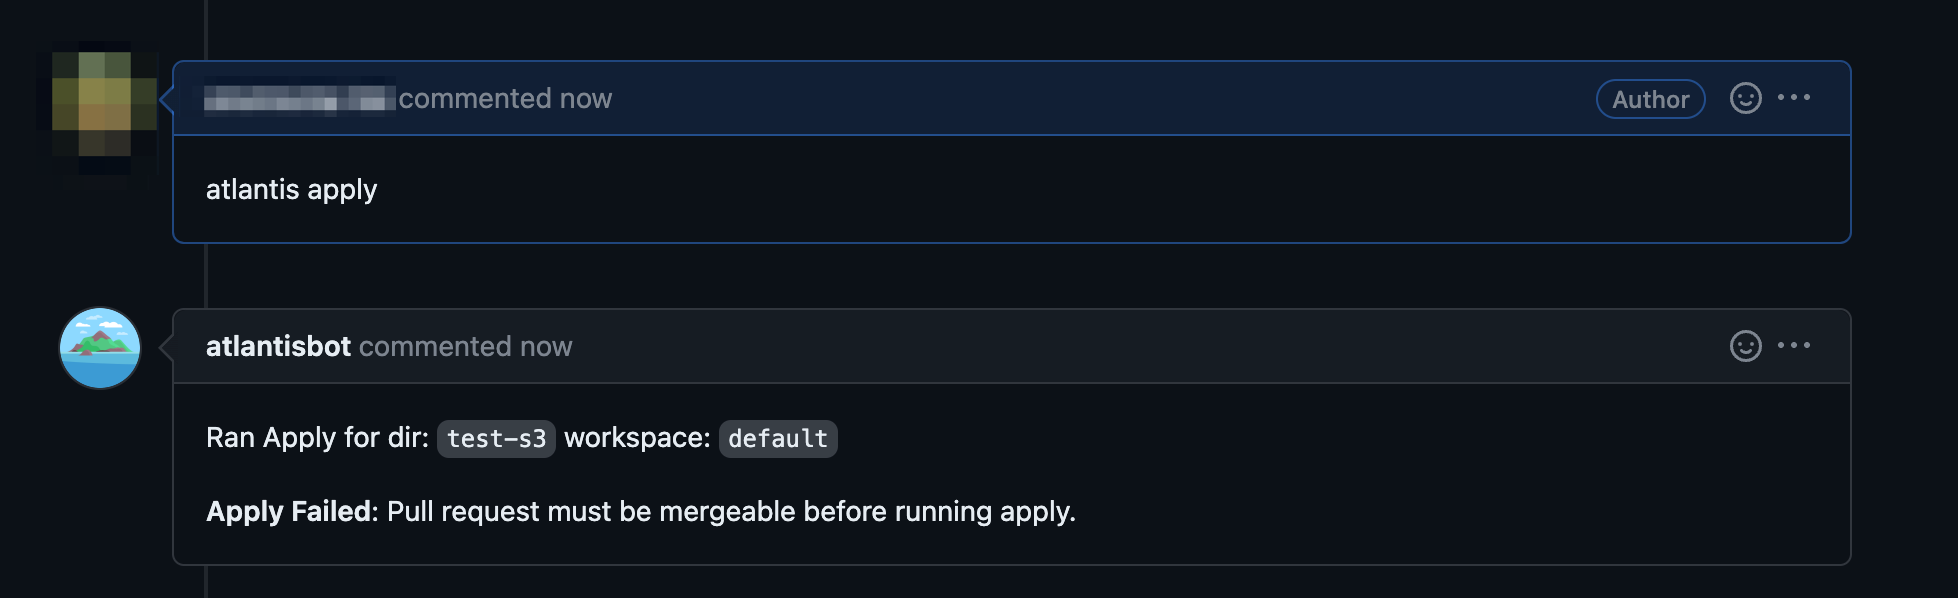
Task: Click the default workspace code label
Action: [x=778, y=439]
